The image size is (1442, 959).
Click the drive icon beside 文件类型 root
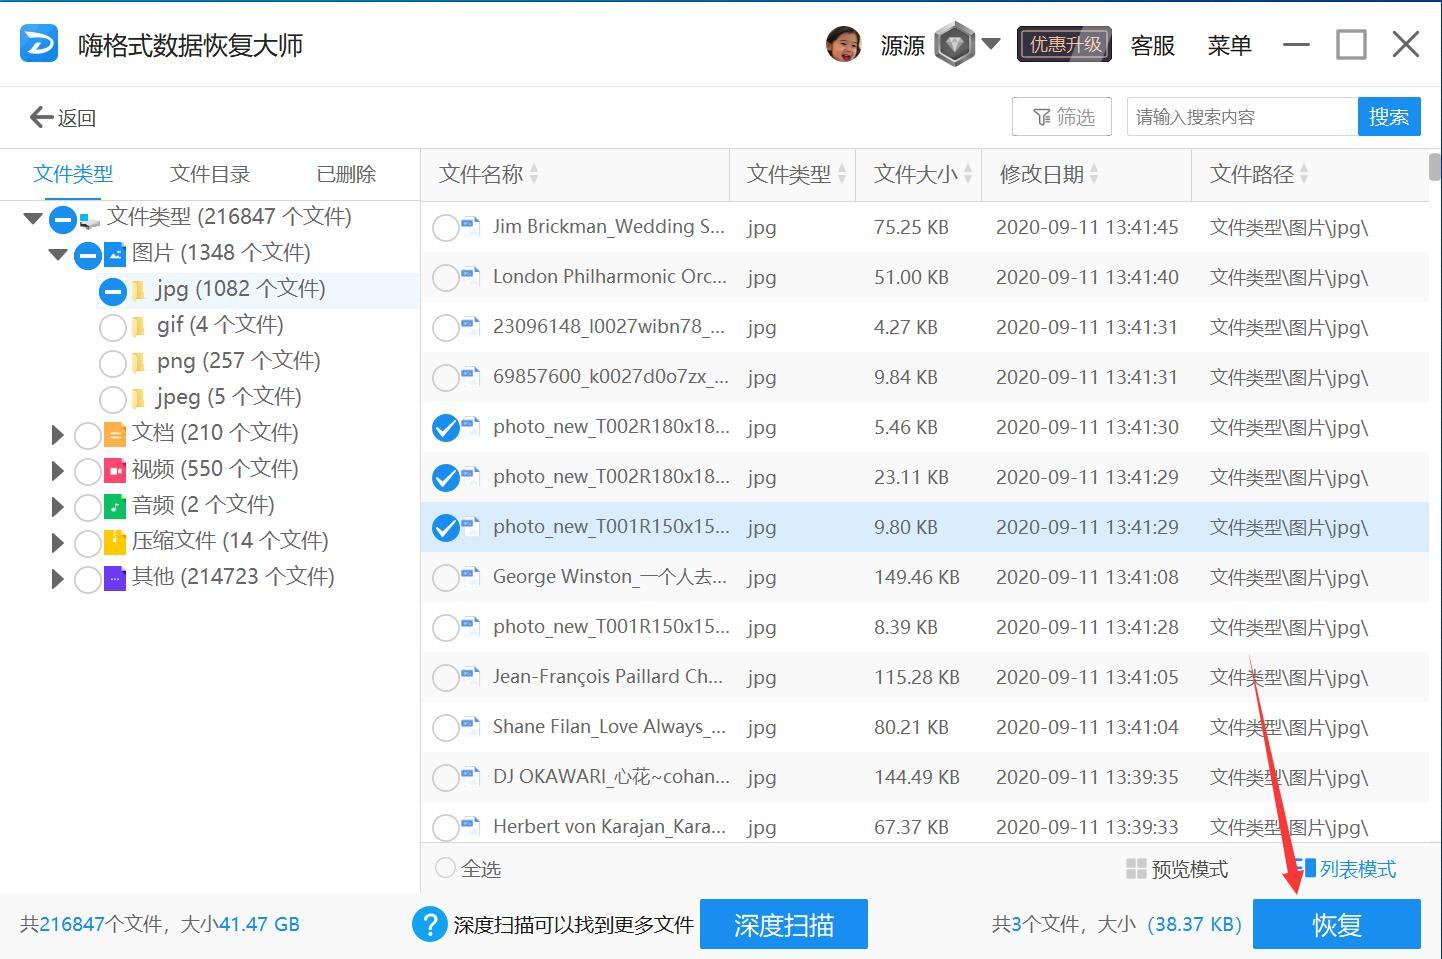(x=90, y=219)
